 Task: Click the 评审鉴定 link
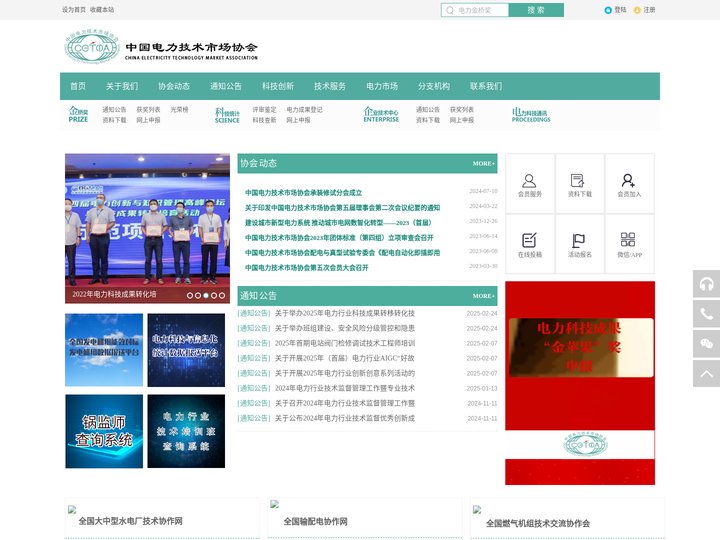(x=264, y=110)
